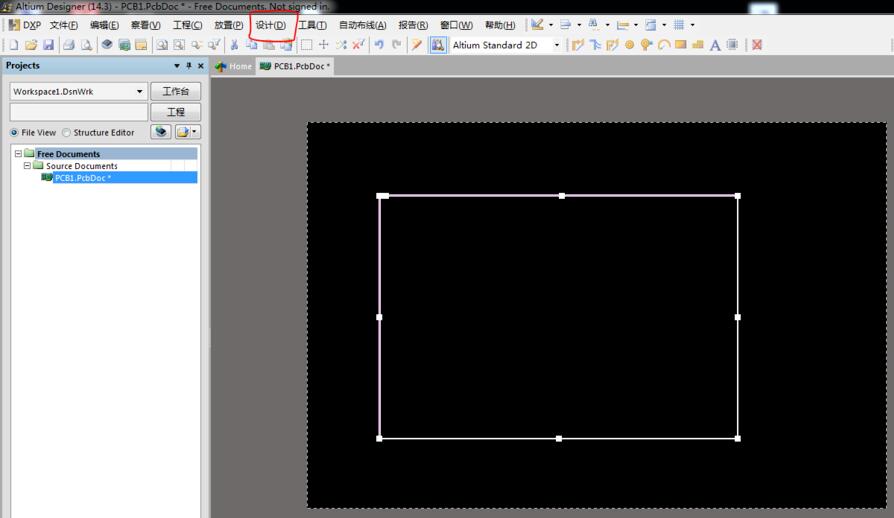Select the File View radio button
894x518 pixels.
coord(14,132)
